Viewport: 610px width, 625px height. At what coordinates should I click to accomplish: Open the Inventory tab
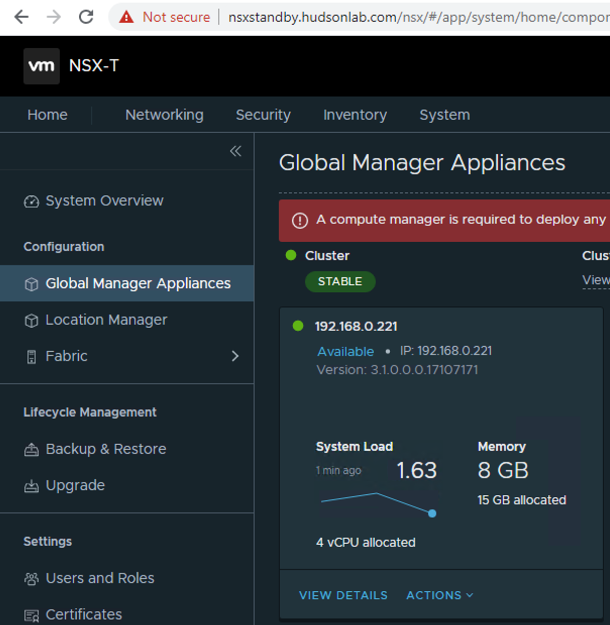point(355,115)
